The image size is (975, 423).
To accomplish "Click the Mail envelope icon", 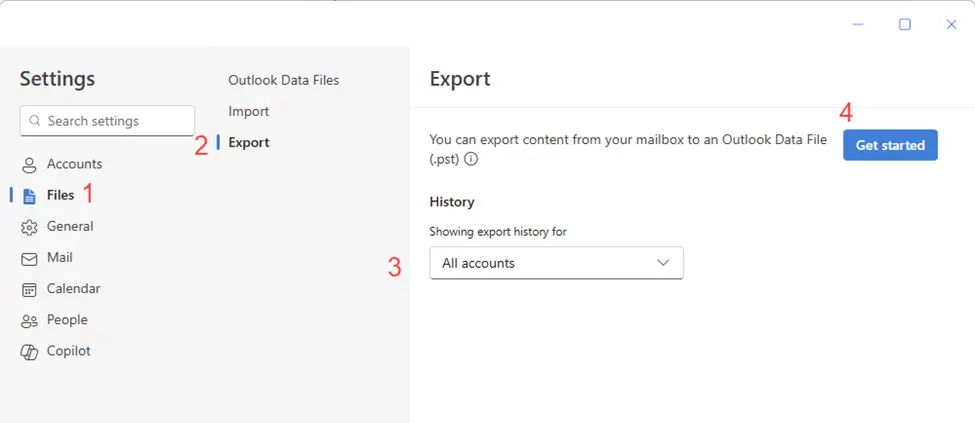I will [x=29, y=259].
